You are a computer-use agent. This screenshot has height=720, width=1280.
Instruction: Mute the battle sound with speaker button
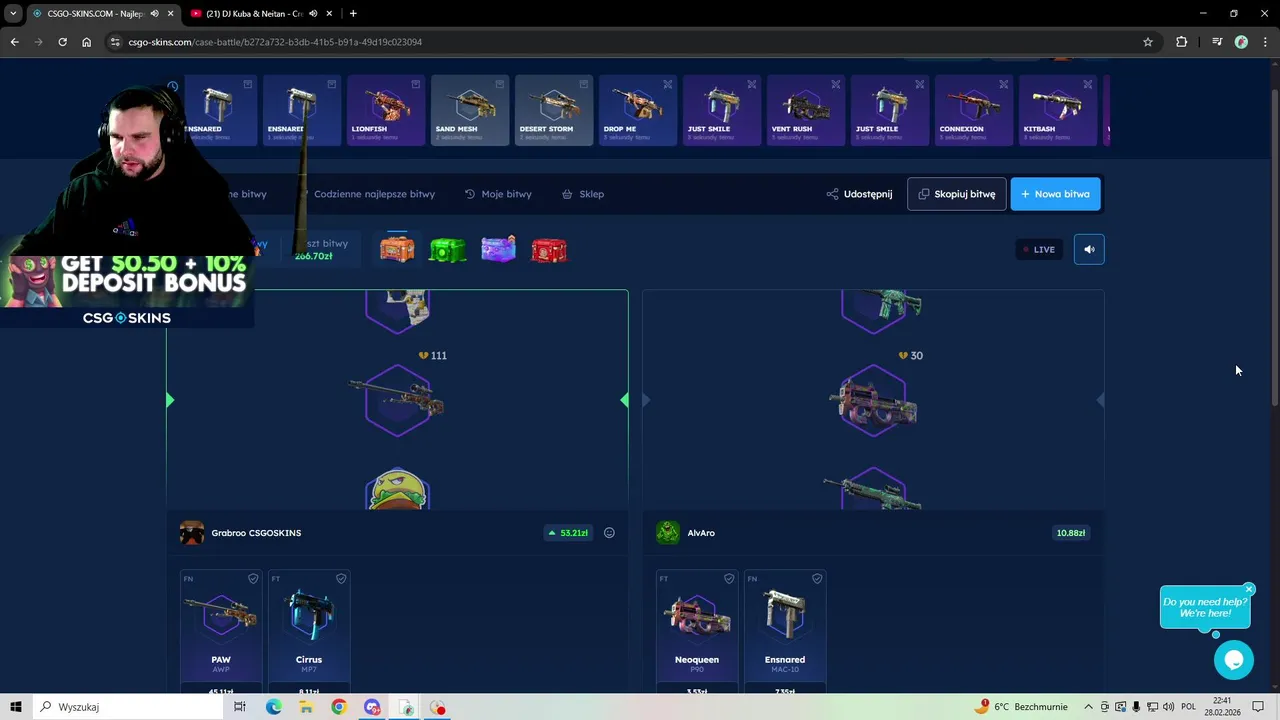coord(1089,249)
